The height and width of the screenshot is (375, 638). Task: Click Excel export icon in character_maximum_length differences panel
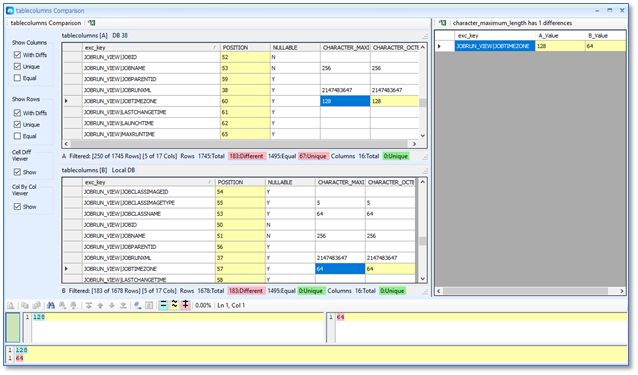click(443, 23)
